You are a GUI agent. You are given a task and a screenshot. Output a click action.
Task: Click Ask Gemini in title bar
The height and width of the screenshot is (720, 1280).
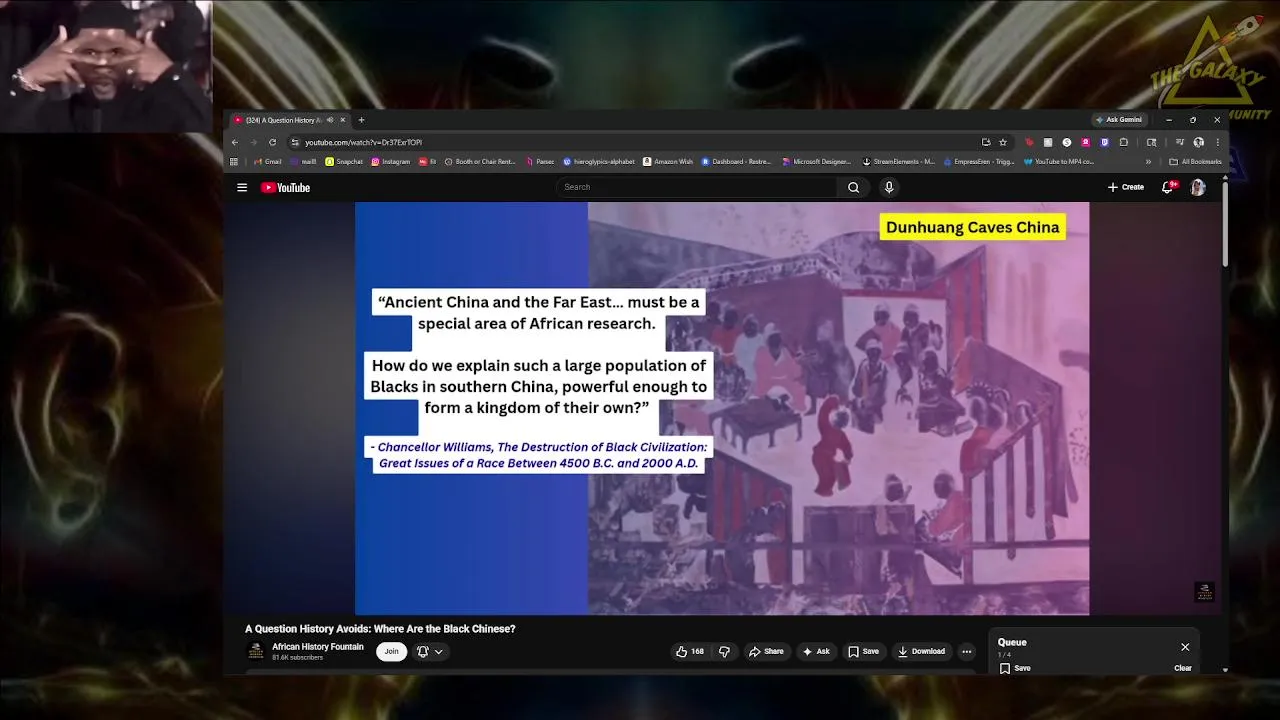point(1119,120)
